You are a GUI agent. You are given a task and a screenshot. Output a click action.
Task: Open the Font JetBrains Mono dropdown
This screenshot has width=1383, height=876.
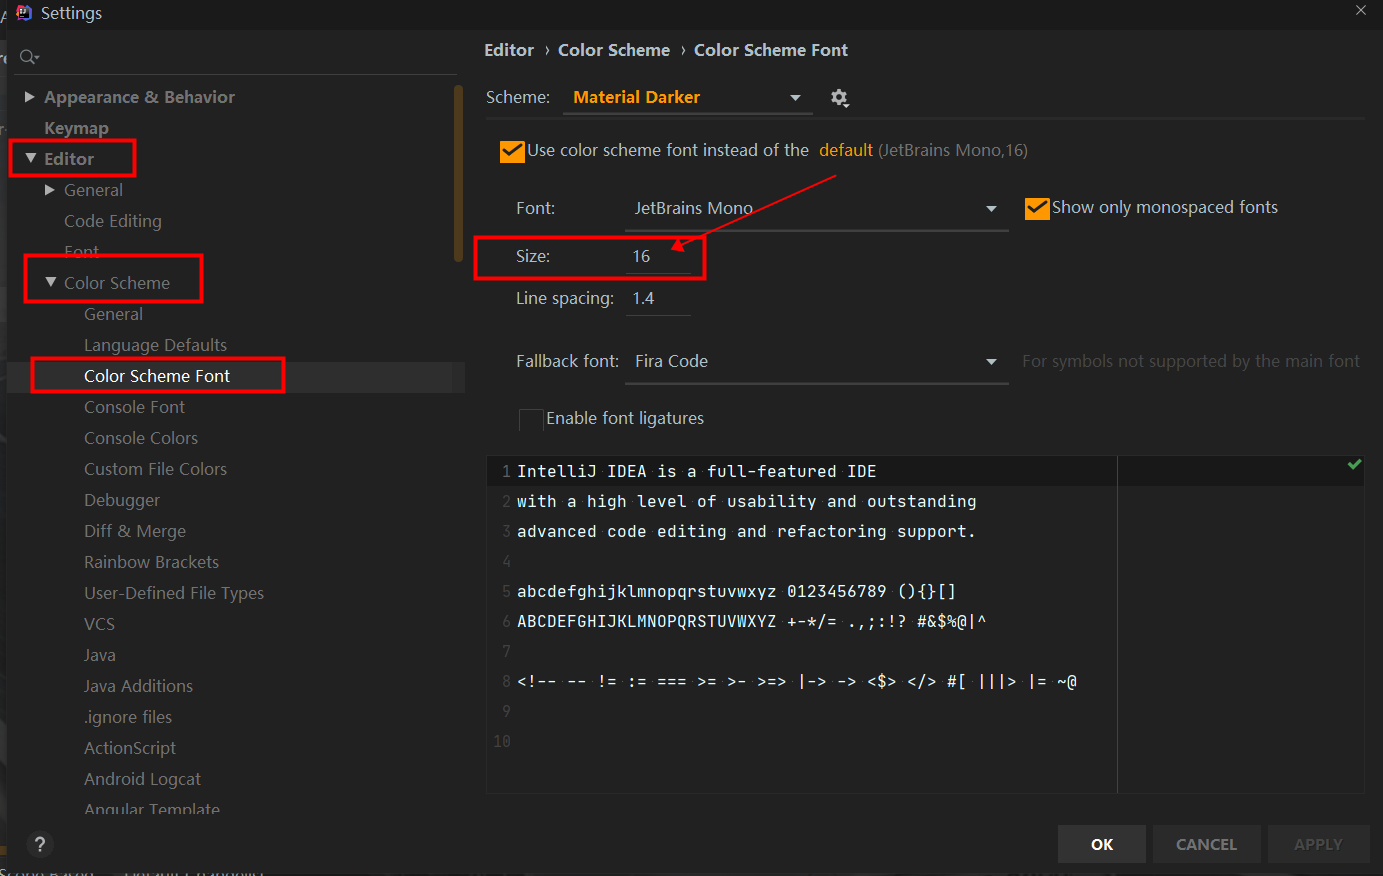click(x=817, y=209)
